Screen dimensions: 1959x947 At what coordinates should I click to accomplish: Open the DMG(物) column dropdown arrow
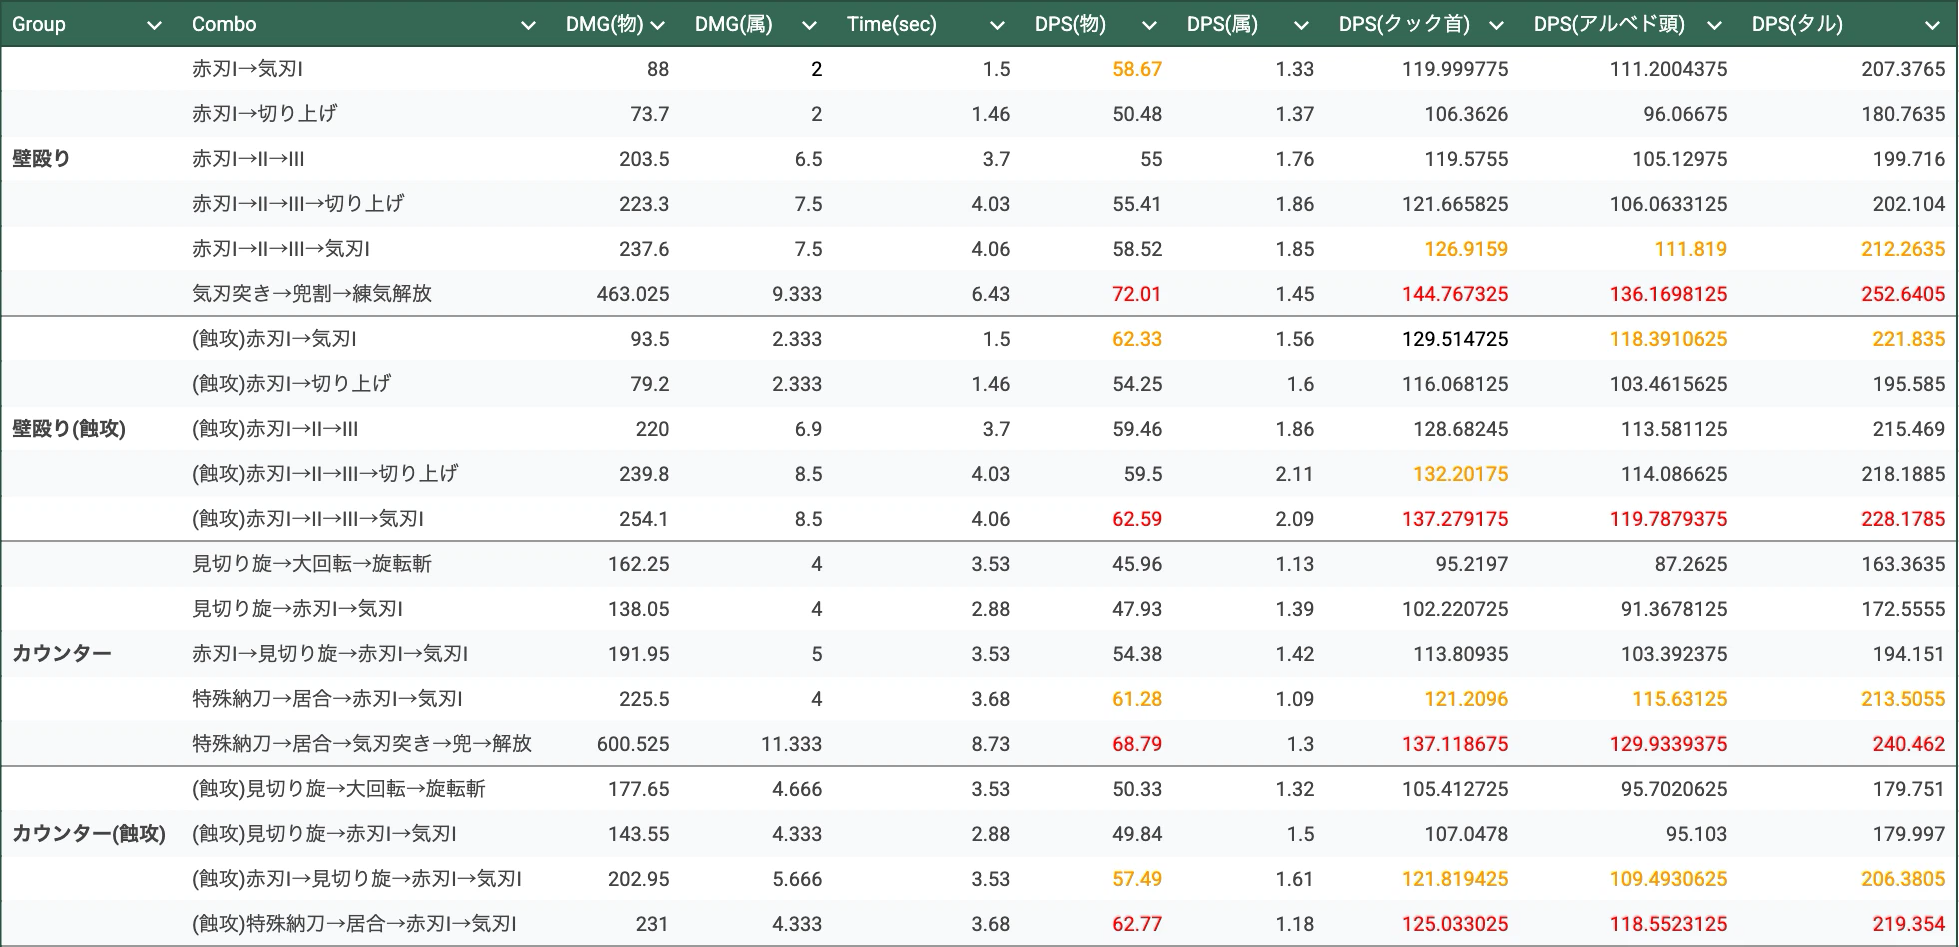[657, 26]
